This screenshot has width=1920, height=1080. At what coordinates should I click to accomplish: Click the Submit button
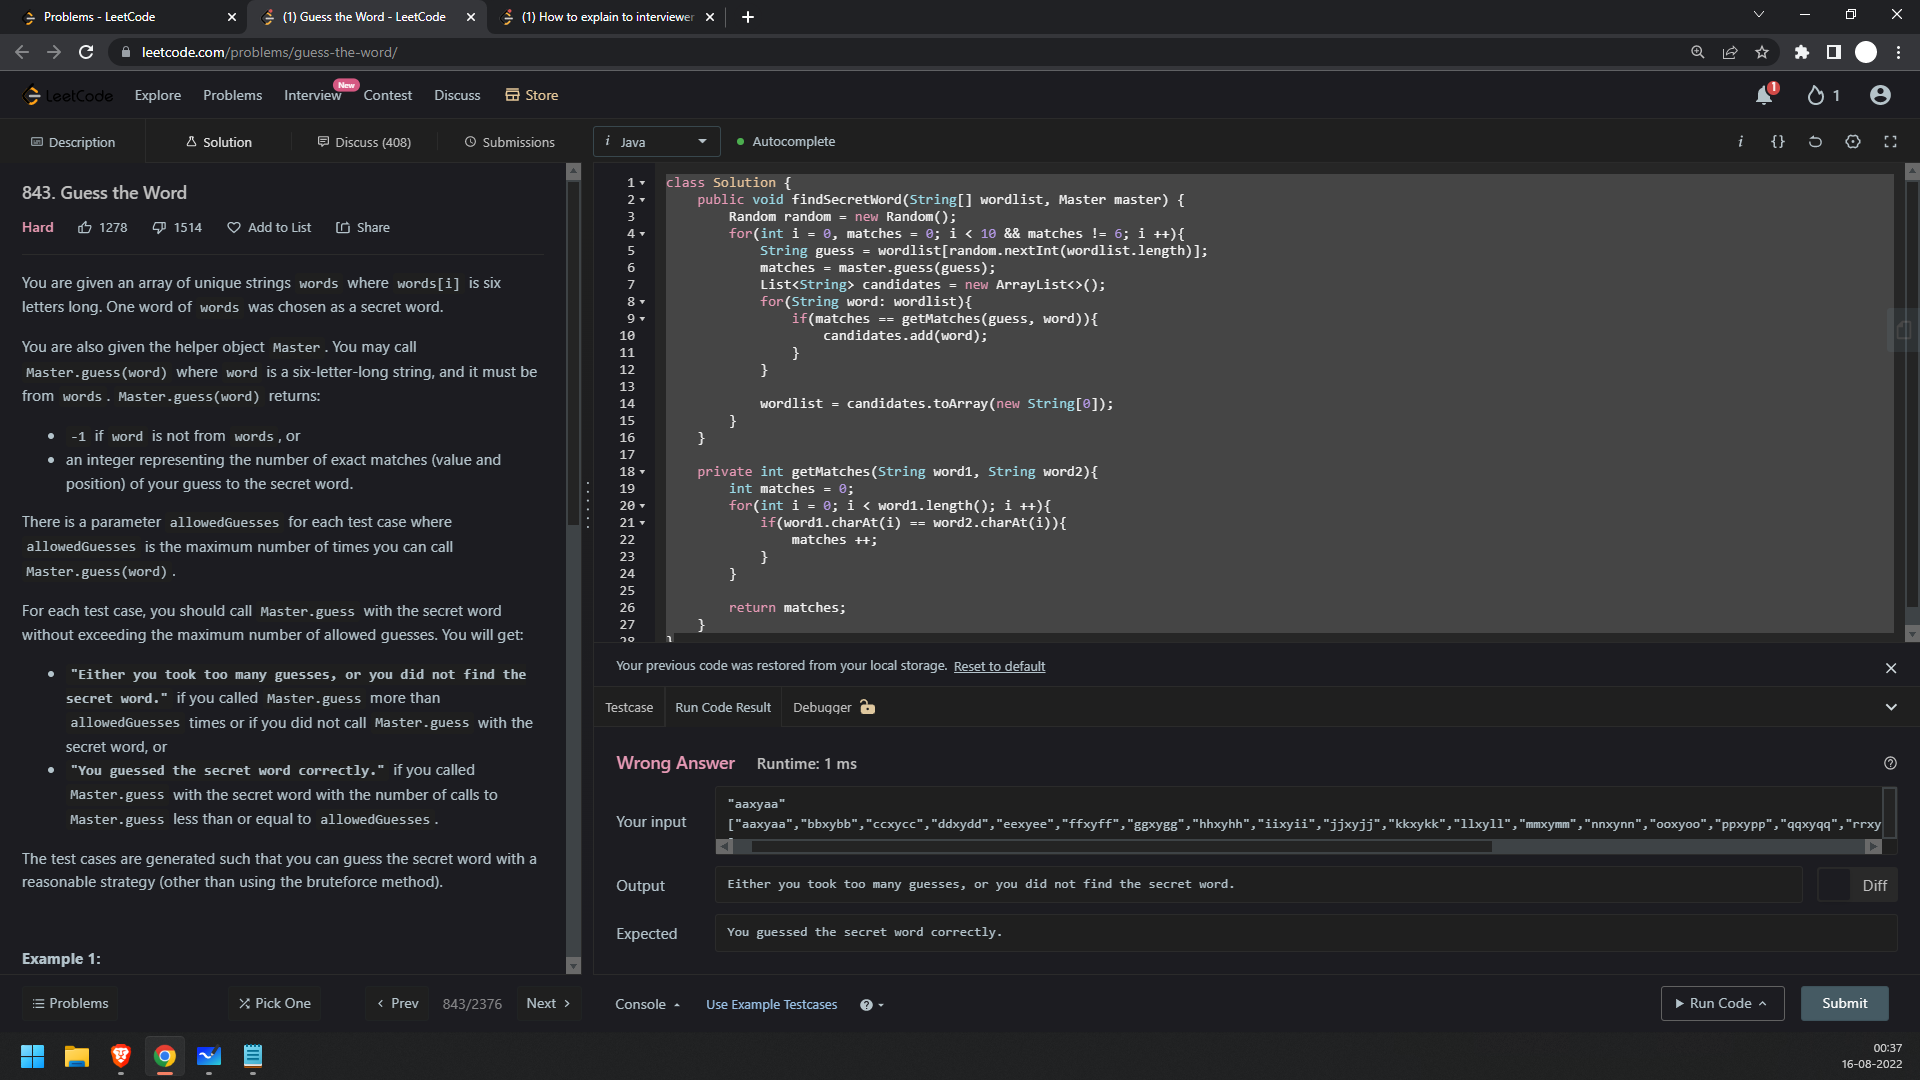[1844, 1003]
